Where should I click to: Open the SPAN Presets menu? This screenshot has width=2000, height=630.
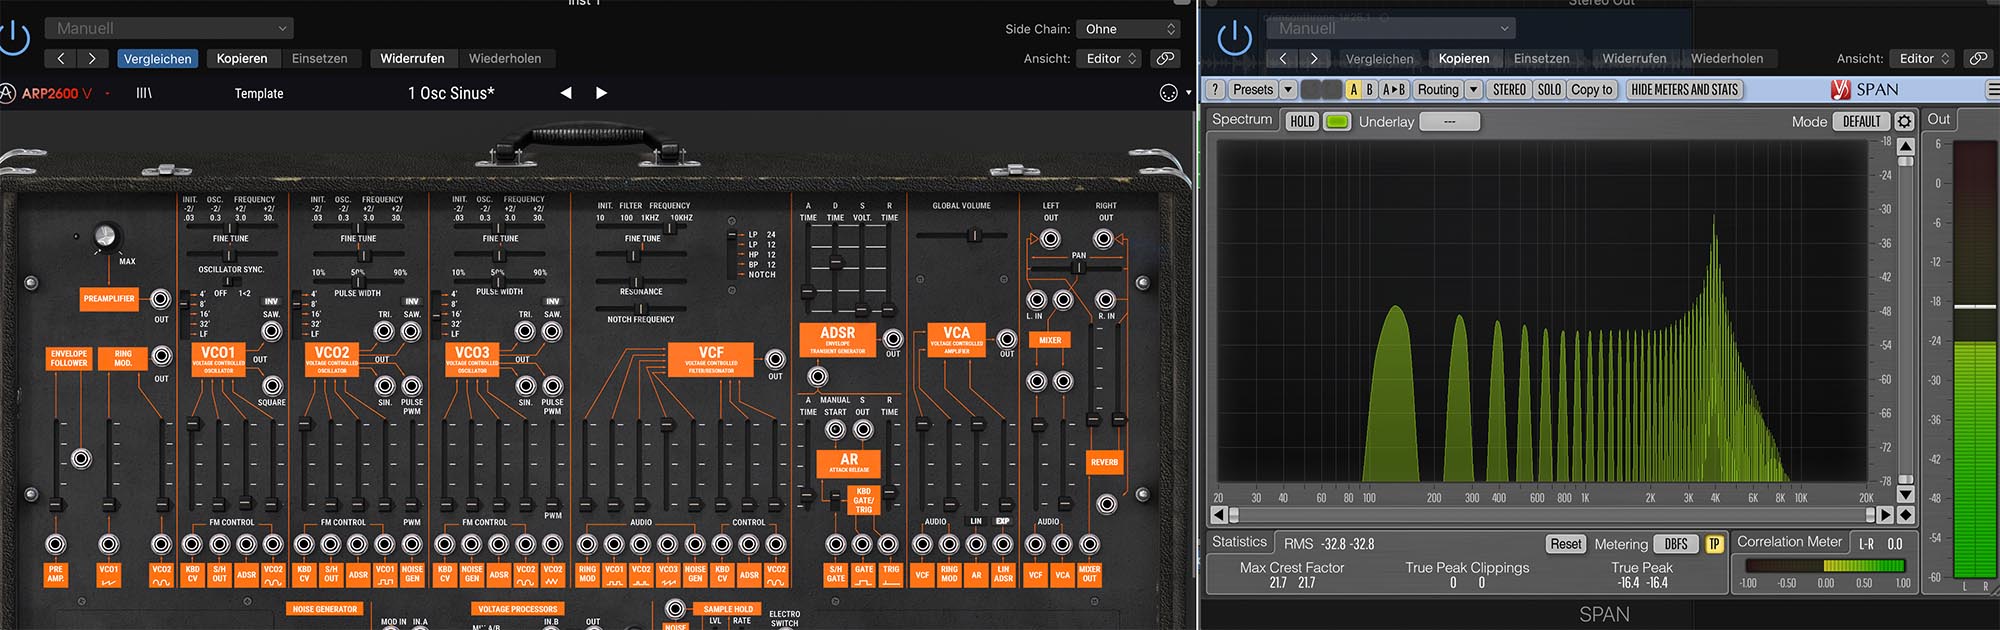pyautogui.click(x=1253, y=90)
